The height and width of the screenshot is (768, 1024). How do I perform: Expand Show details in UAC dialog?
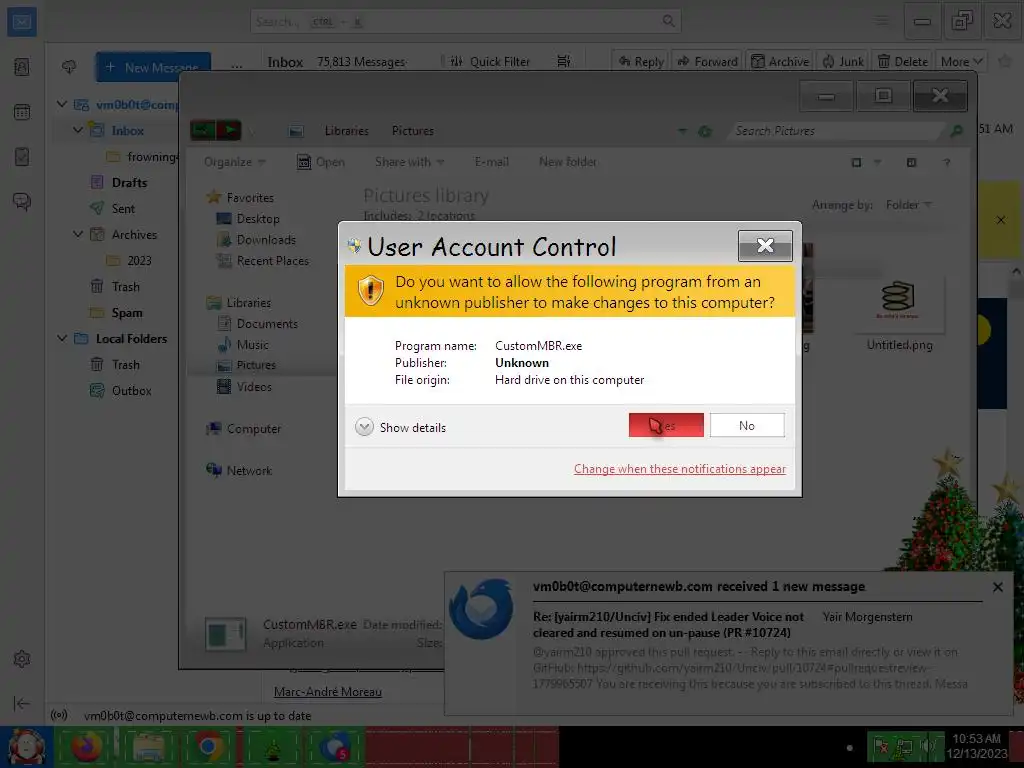[x=401, y=427]
